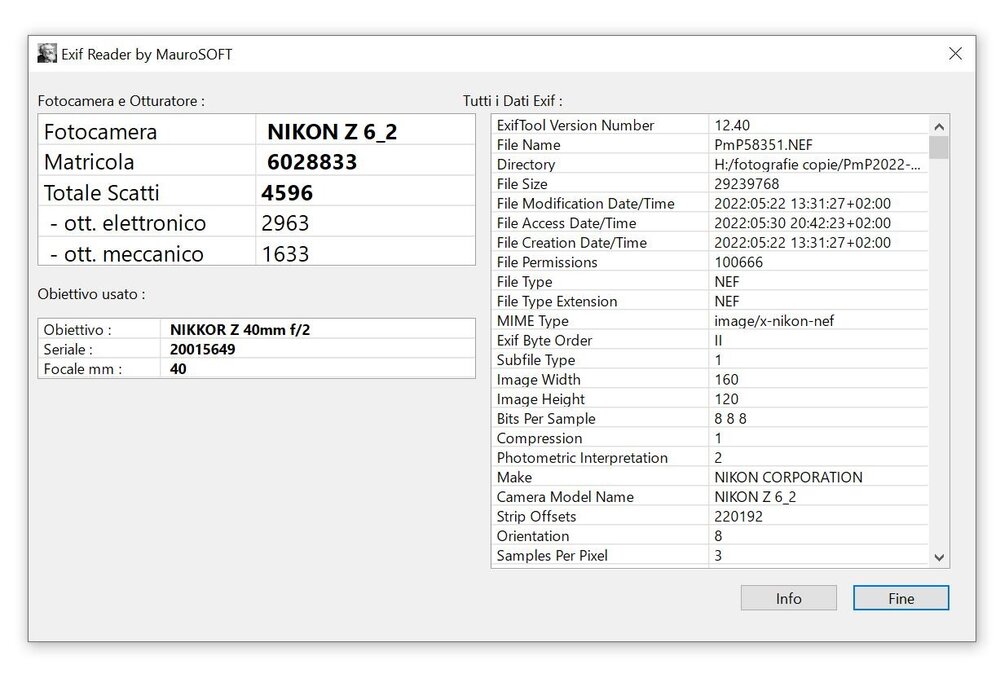The image size is (1000, 678).
Task: Select the Make row label
Action: [x=515, y=477]
